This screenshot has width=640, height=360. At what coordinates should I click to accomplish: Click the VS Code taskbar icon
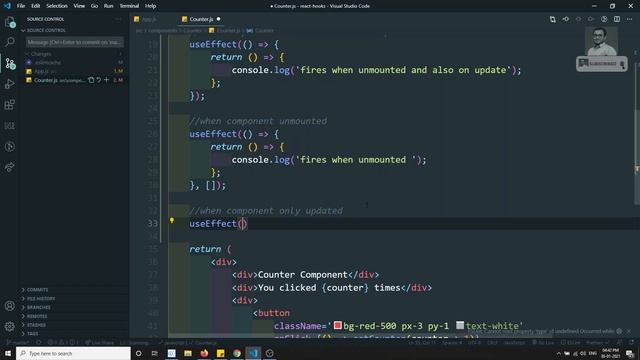click(253, 353)
